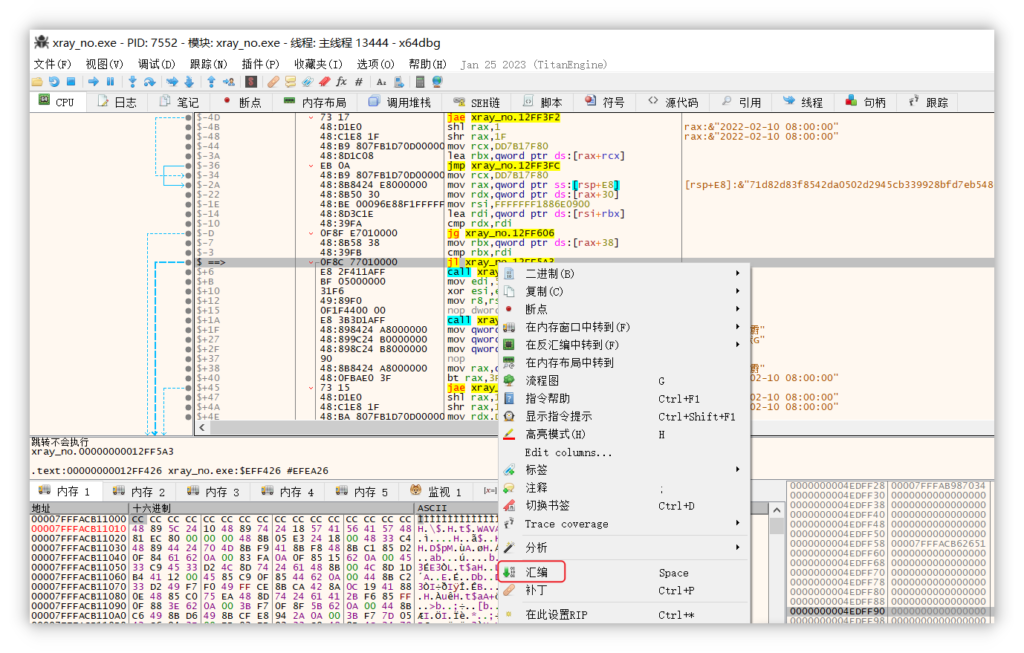Select 指令帮助 in the context menu
Screen dimensions: 1024x653
pos(625,398)
